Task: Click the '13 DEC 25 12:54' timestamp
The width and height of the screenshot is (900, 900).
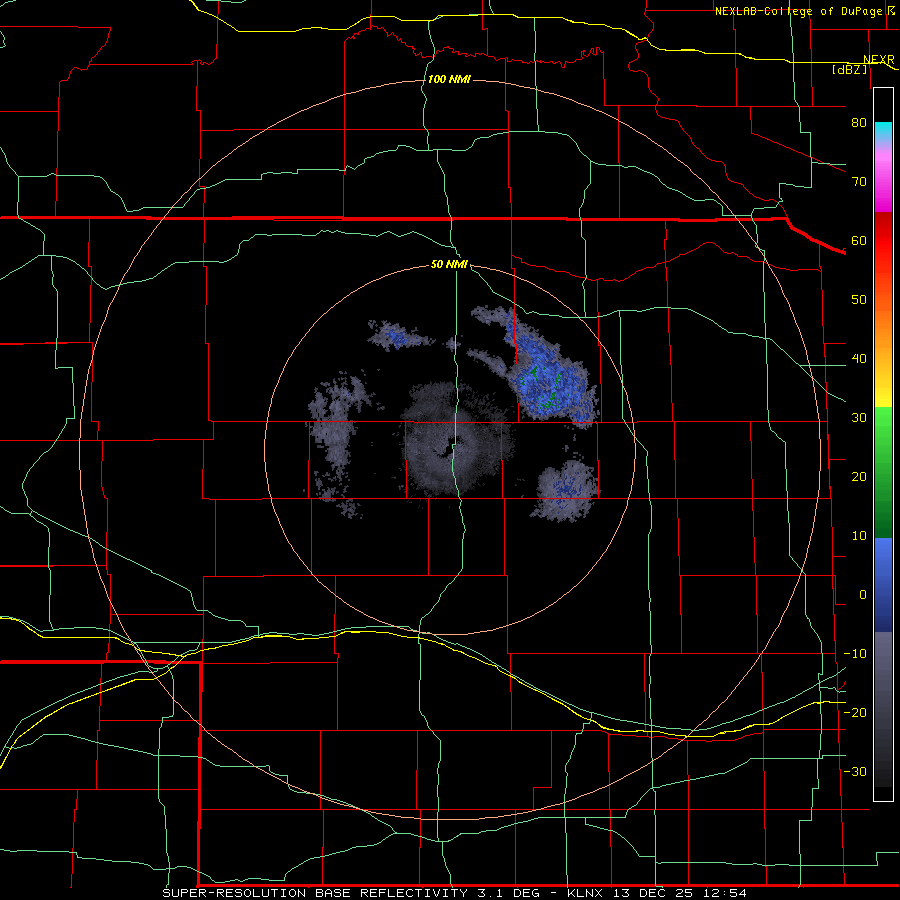Action: (x=680, y=893)
